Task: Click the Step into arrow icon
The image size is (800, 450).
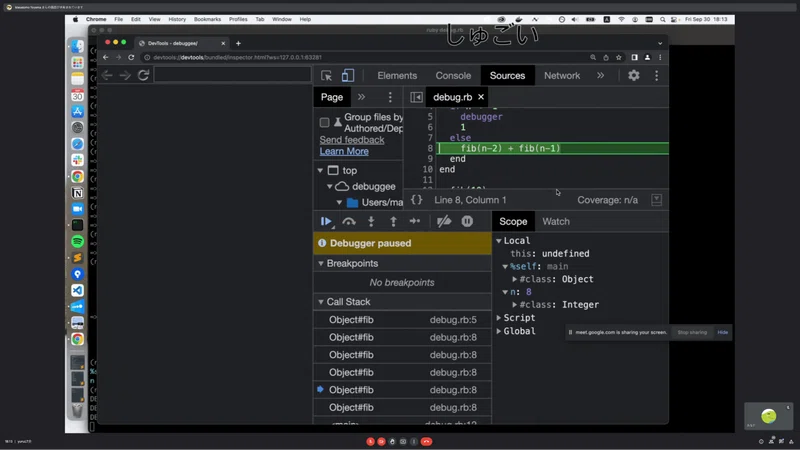Action: (371, 221)
